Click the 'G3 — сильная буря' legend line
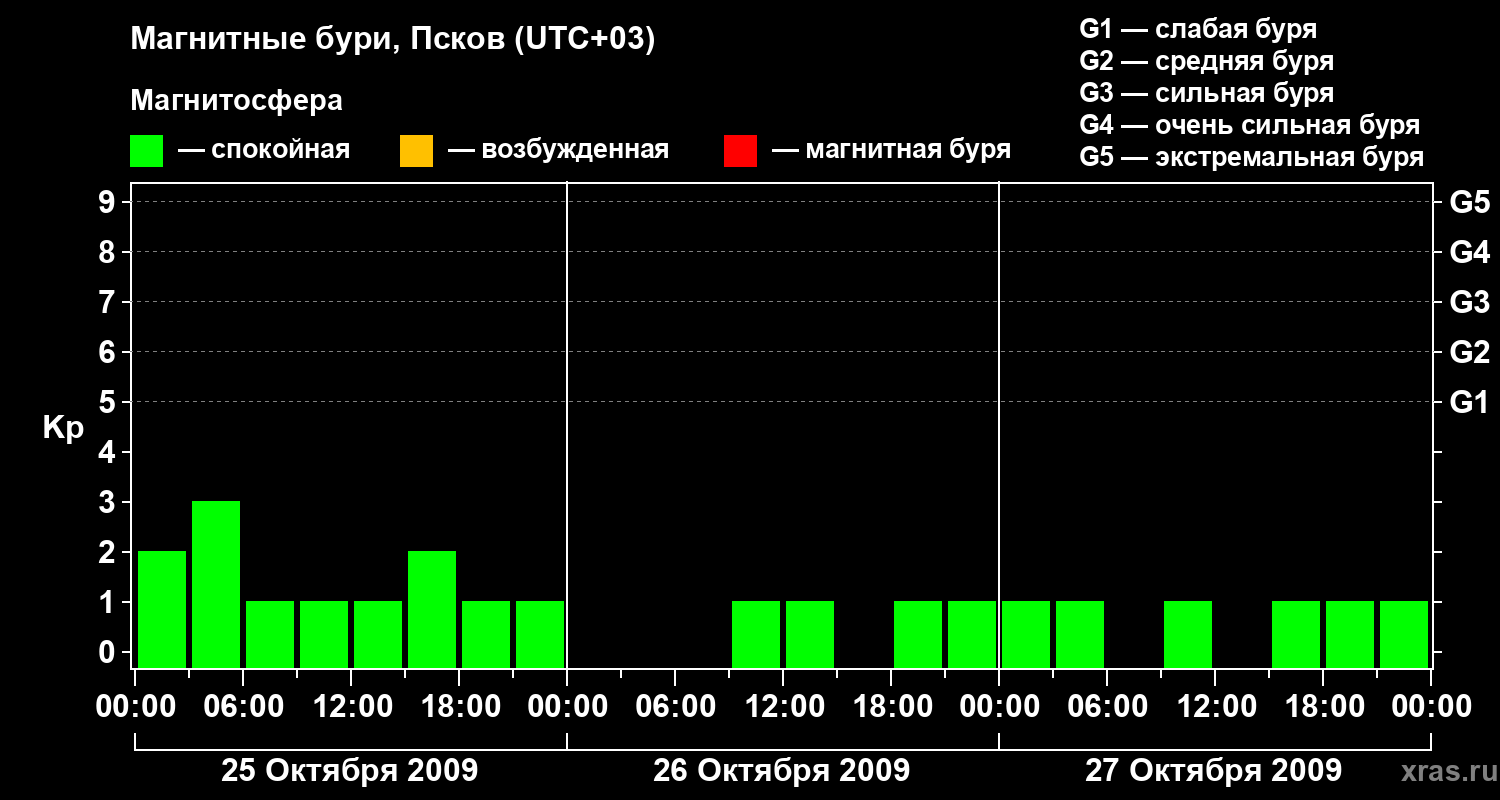The height and width of the screenshot is (800, 1500). click(1206, 93)
